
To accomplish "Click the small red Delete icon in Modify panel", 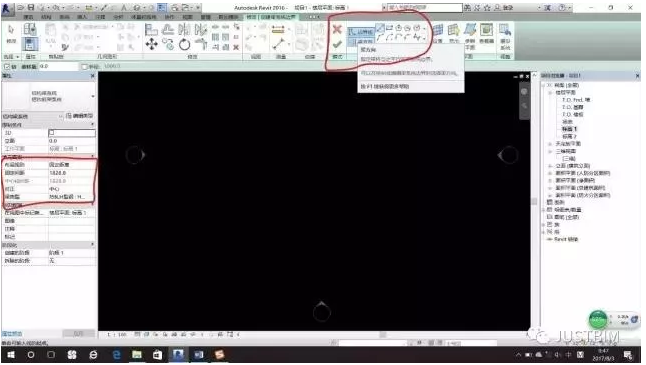I will [236, 47].
